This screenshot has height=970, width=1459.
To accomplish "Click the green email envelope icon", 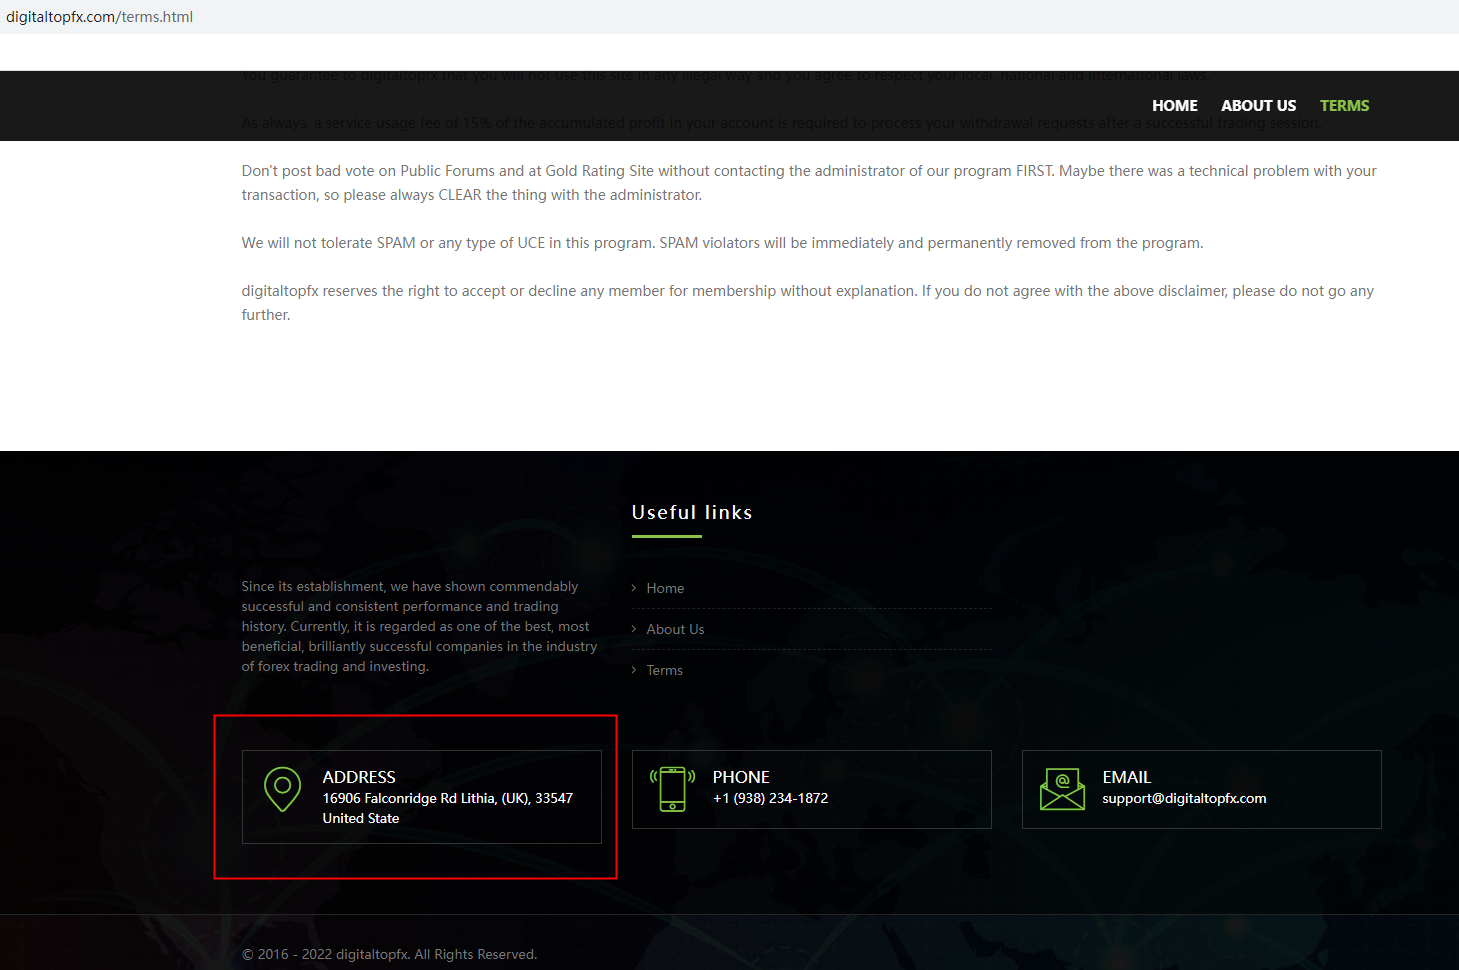I will tap(1062, 789).
